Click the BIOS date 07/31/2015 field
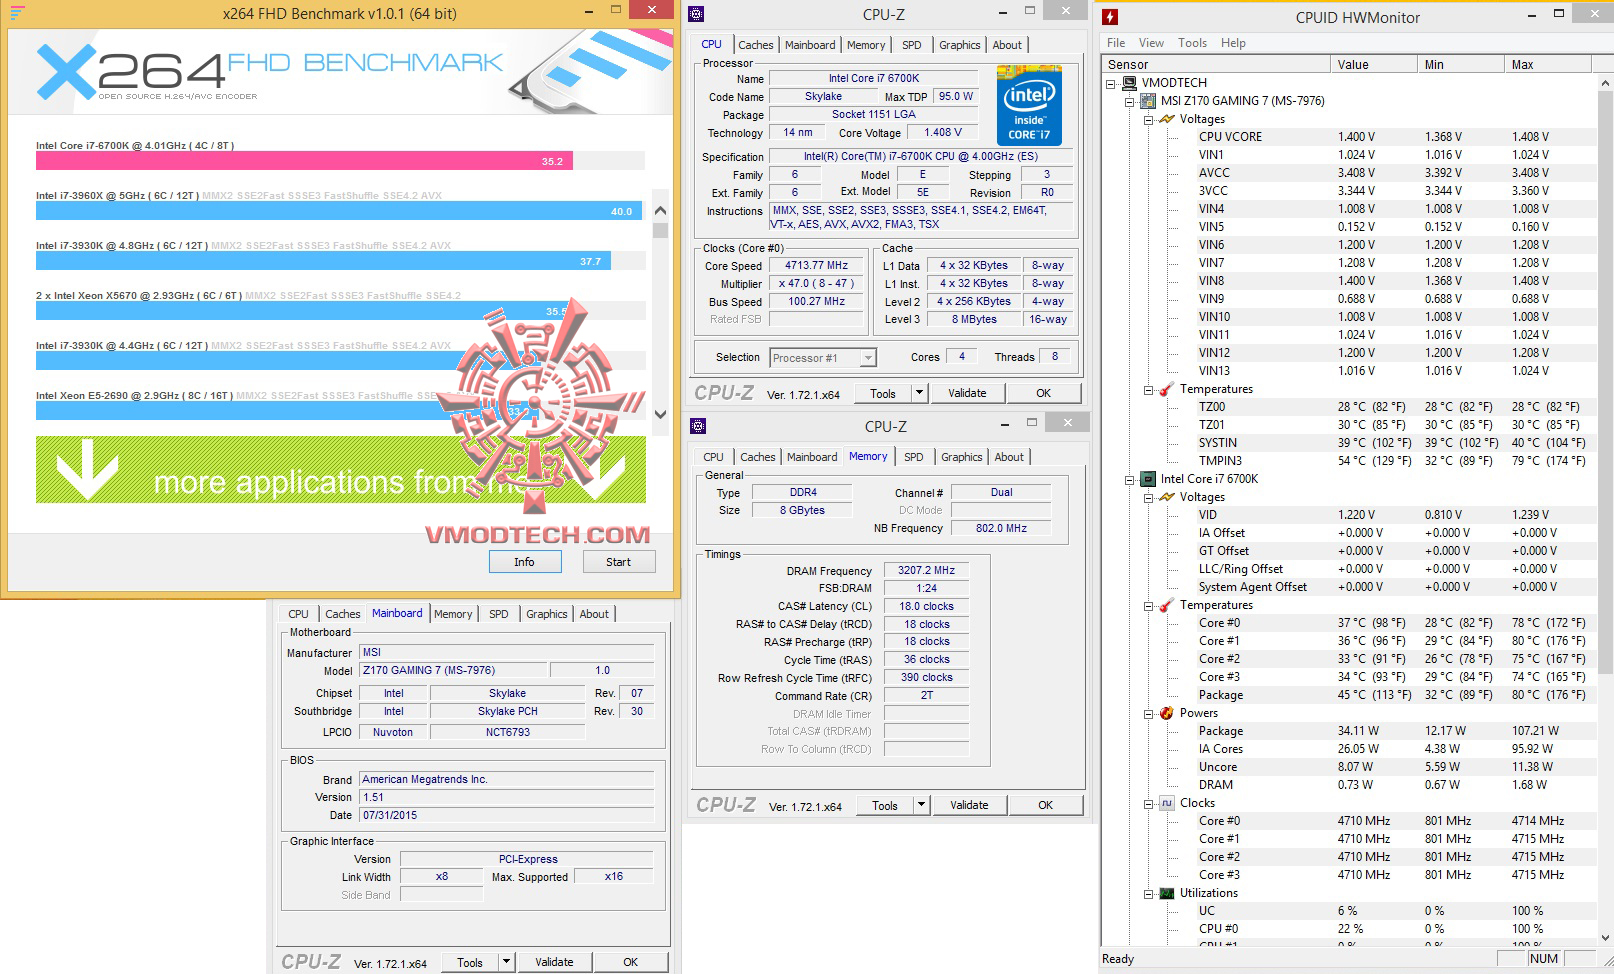The height and width of the screenshot is (974, 1614). [x=506, y=815]
